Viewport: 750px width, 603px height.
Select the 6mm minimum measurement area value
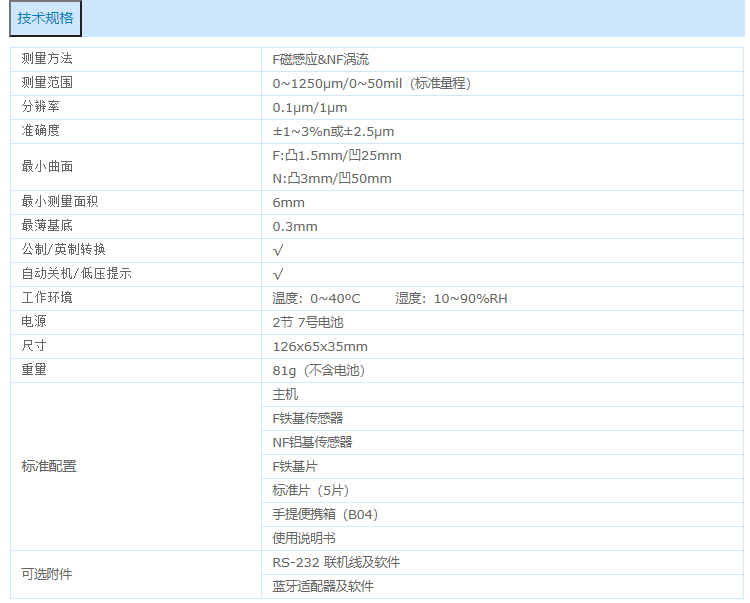click(x=289, y=203)
